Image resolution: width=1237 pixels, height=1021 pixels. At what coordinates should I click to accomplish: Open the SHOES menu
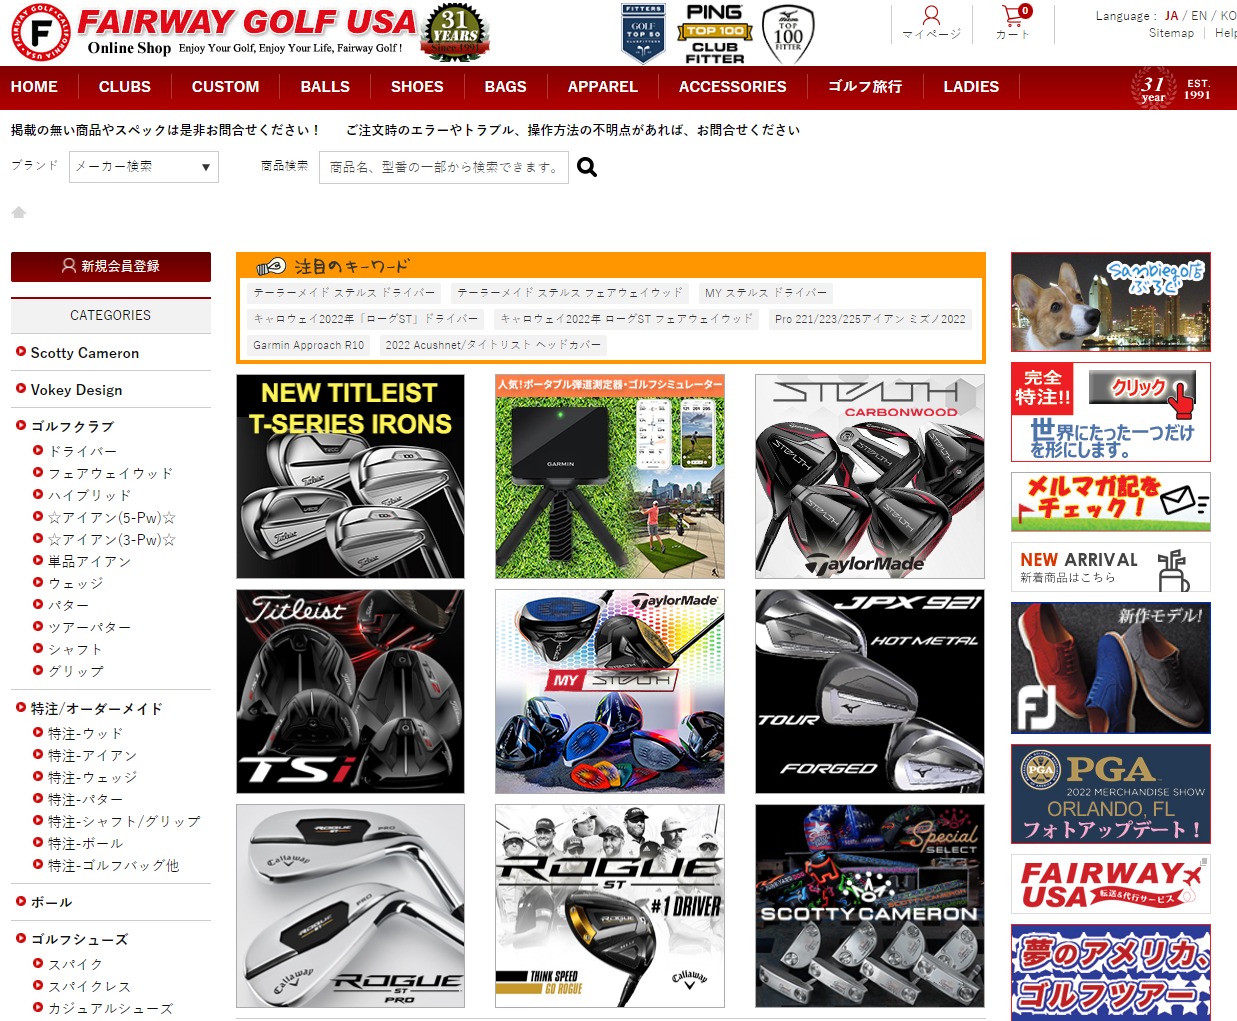(x=417, y=87)
